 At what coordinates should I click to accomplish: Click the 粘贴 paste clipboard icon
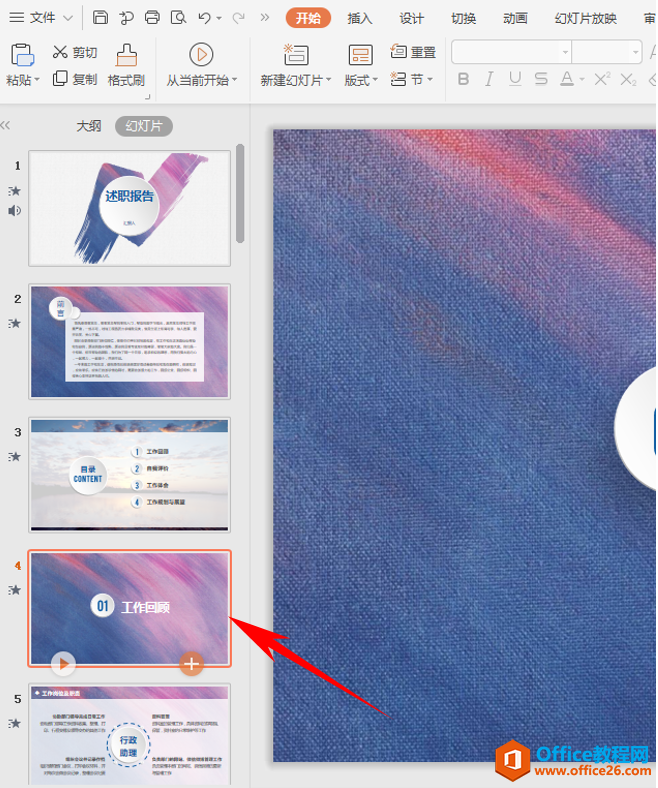pos(23,55)
